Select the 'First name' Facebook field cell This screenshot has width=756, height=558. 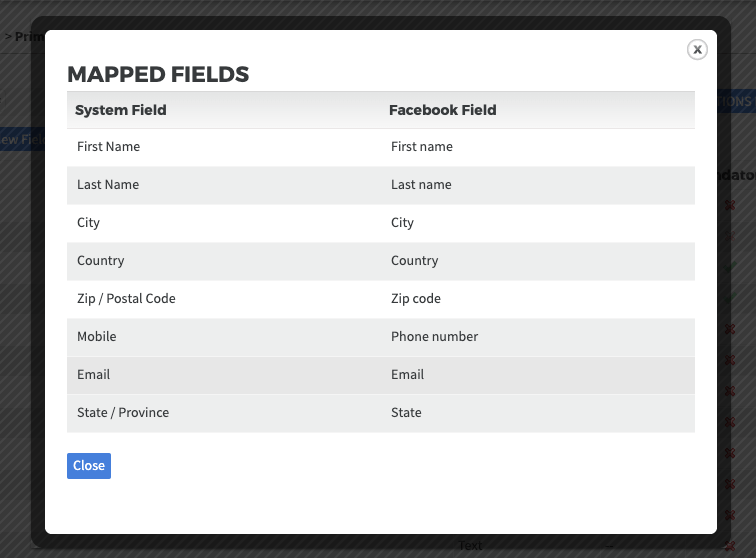tap(422, 147)
